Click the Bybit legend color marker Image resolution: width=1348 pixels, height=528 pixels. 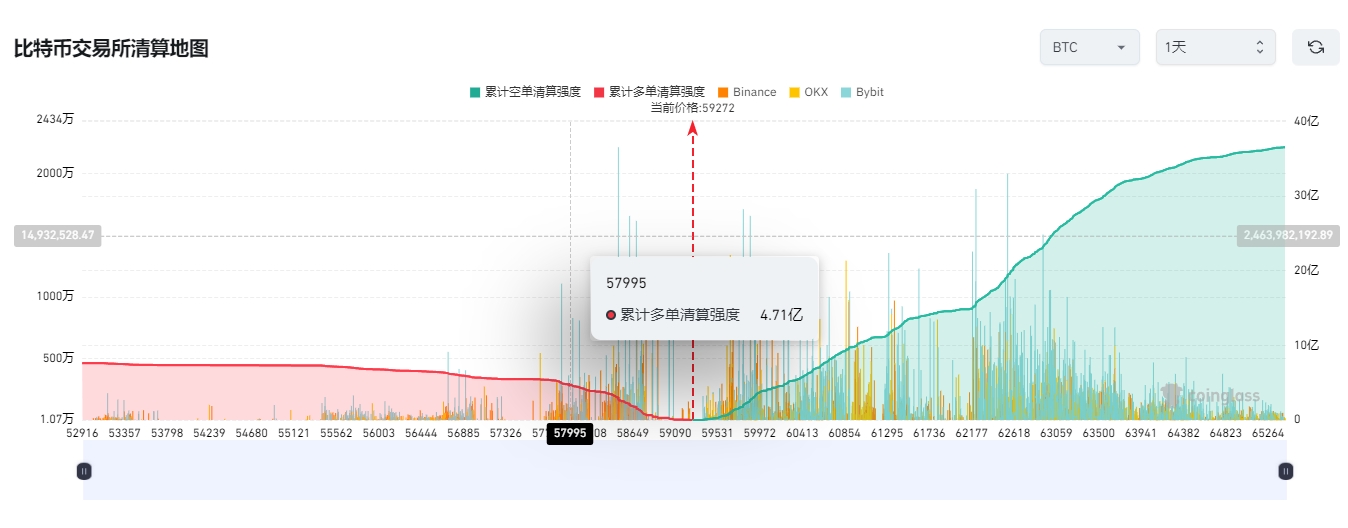coord(846,92)
